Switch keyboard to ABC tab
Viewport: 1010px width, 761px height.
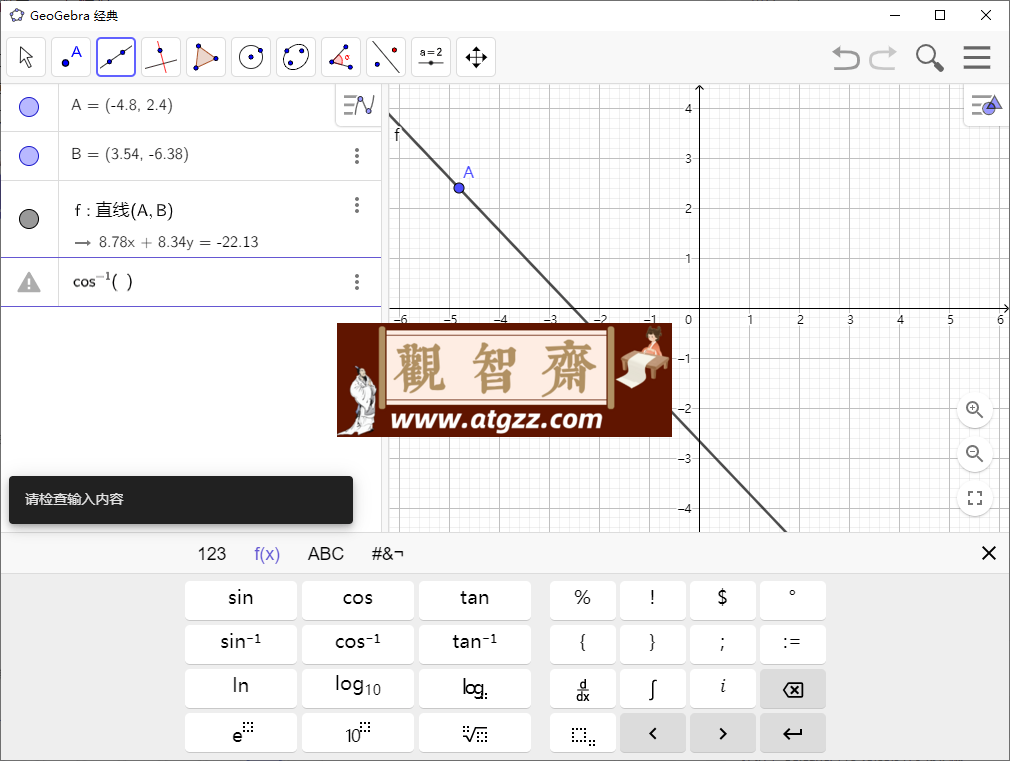pos(326,554)
